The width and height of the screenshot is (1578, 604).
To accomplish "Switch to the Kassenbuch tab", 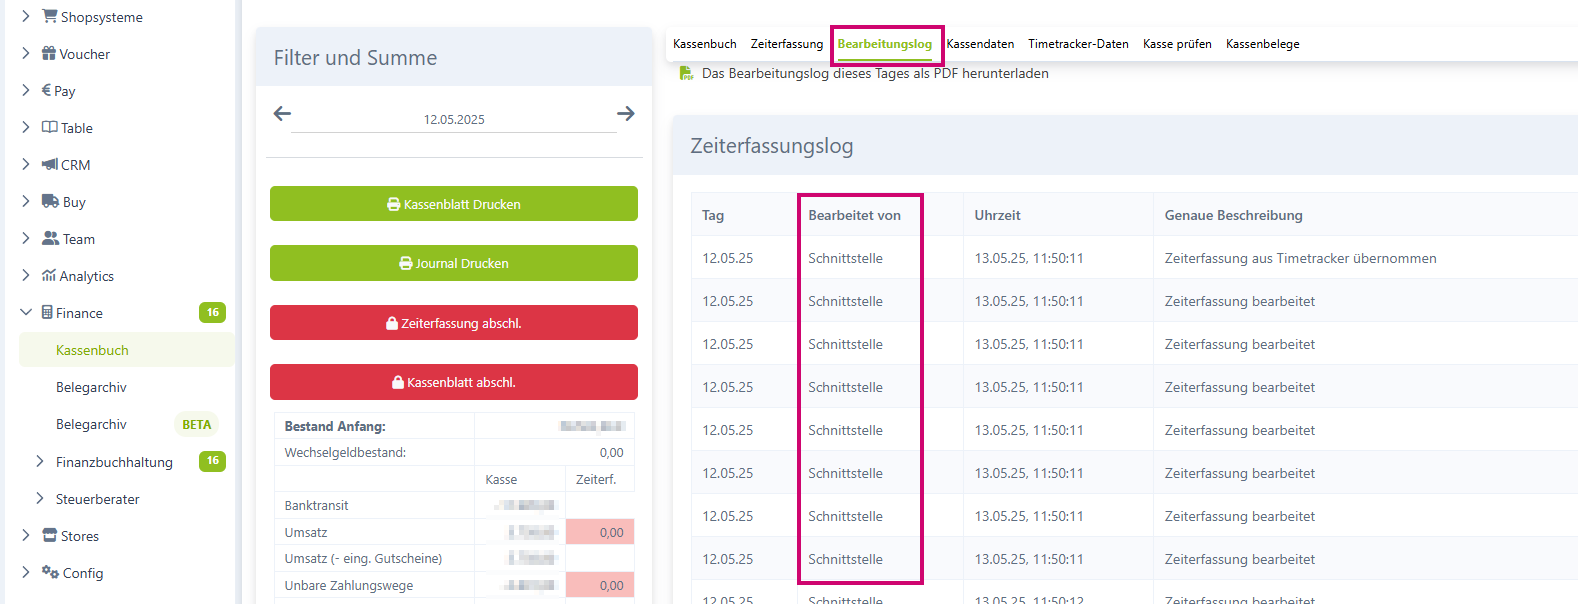I will [704, 44].
